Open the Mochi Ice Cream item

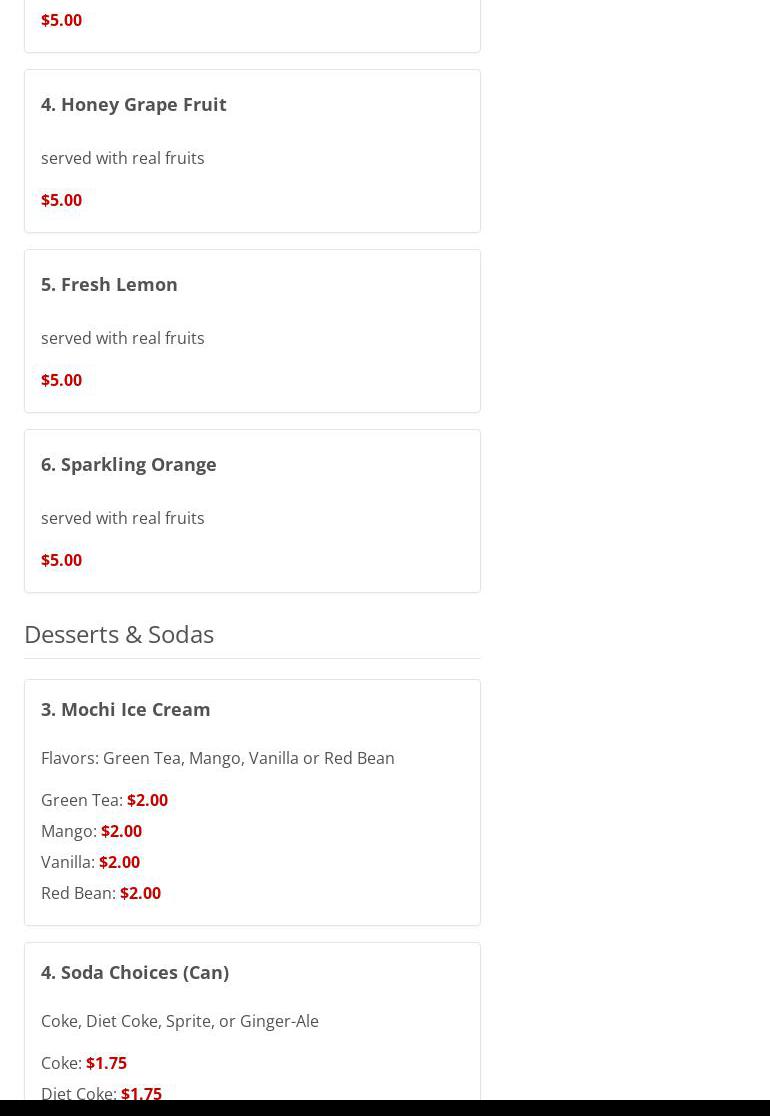(125, 709)
